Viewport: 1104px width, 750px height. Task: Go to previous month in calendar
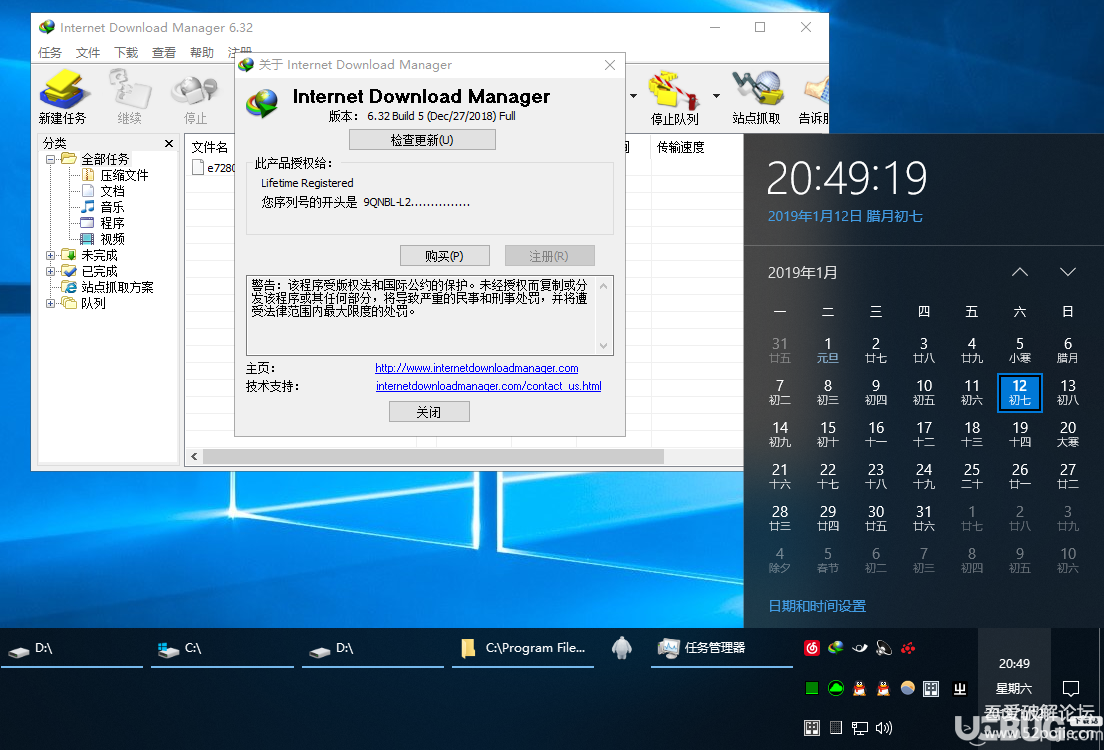tap(1020, 272)
